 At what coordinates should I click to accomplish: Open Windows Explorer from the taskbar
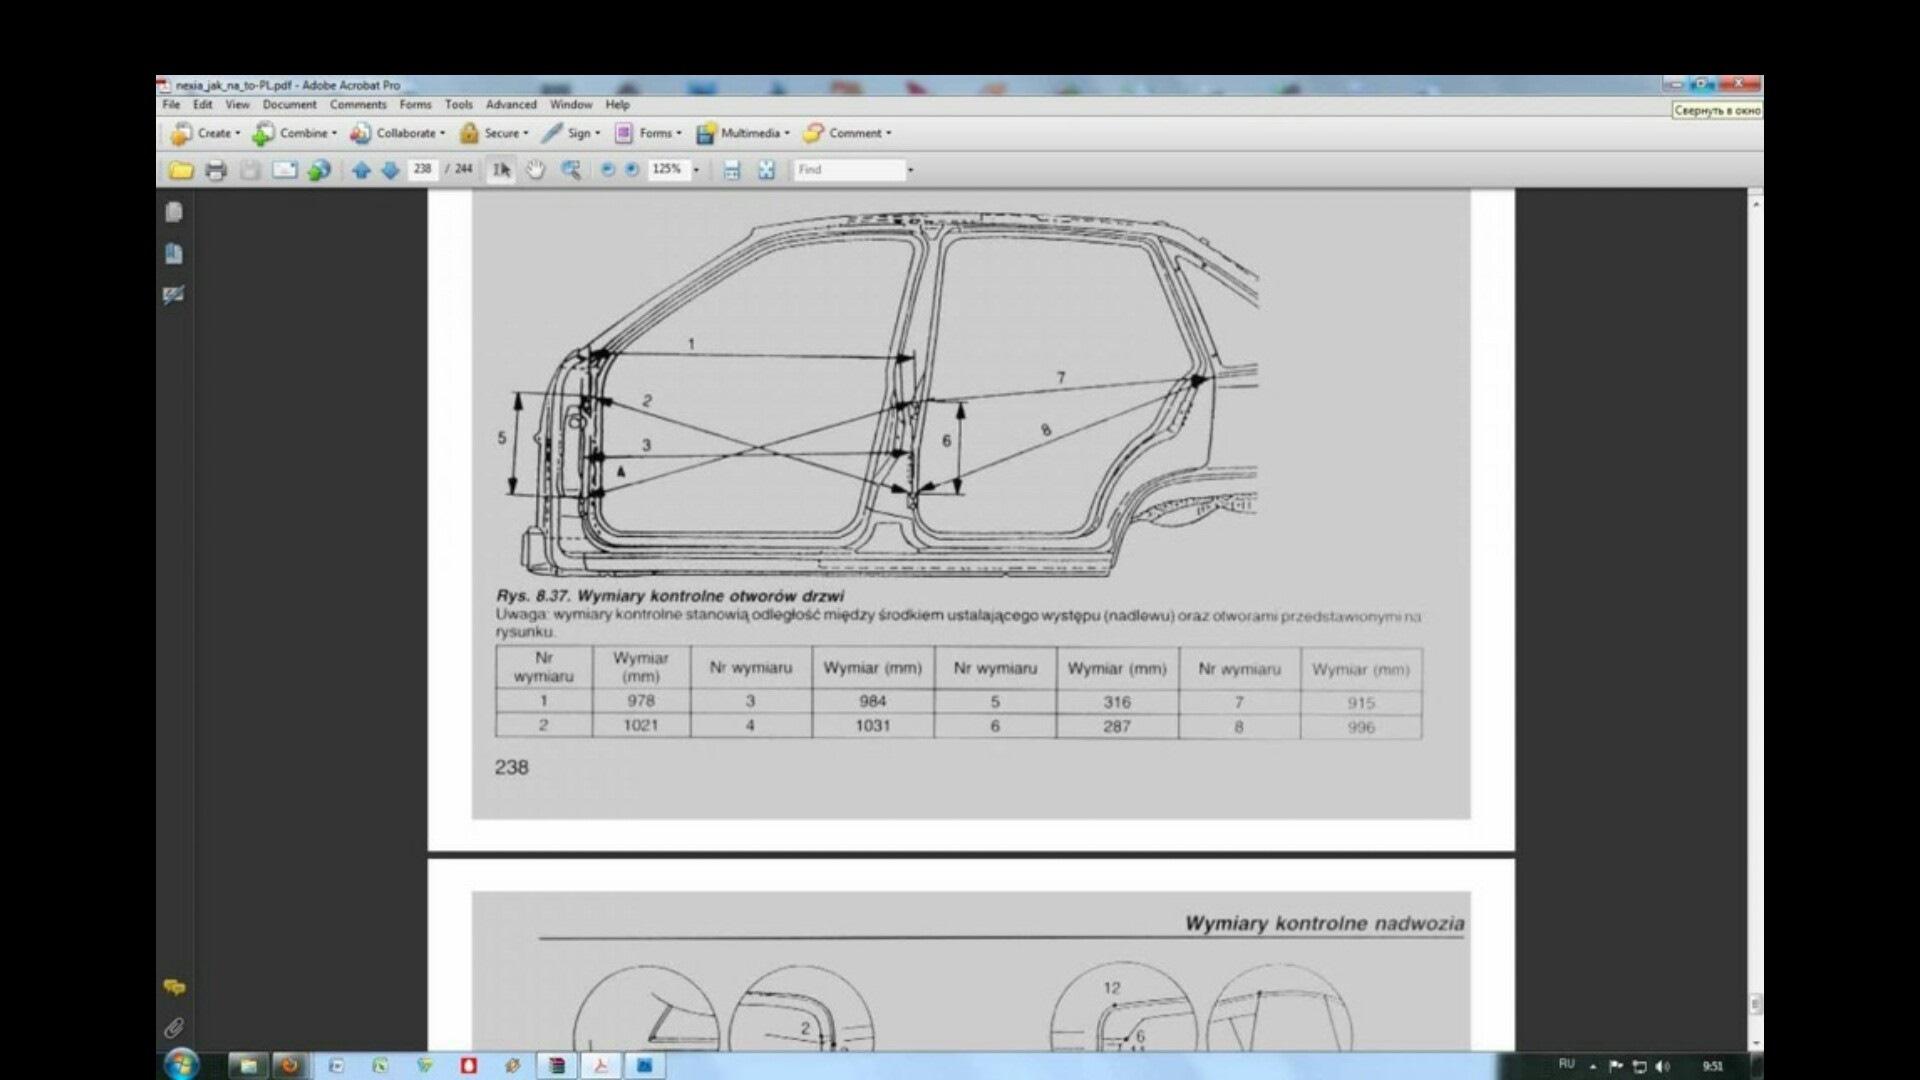[x=248, y=1066]
